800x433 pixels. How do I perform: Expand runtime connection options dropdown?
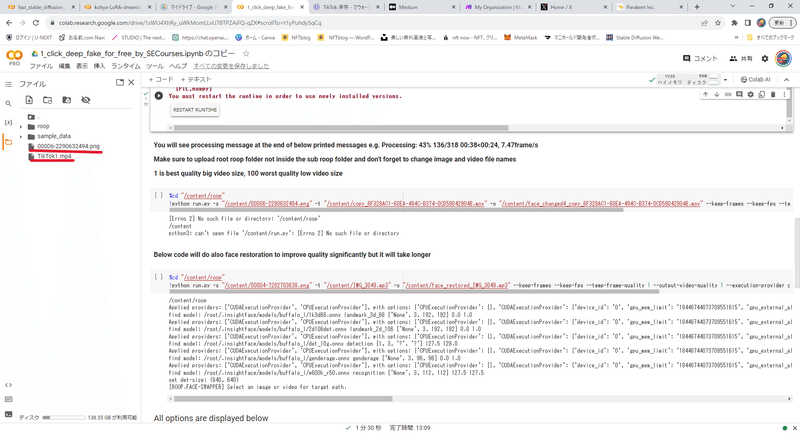click(x=726, y=80)
